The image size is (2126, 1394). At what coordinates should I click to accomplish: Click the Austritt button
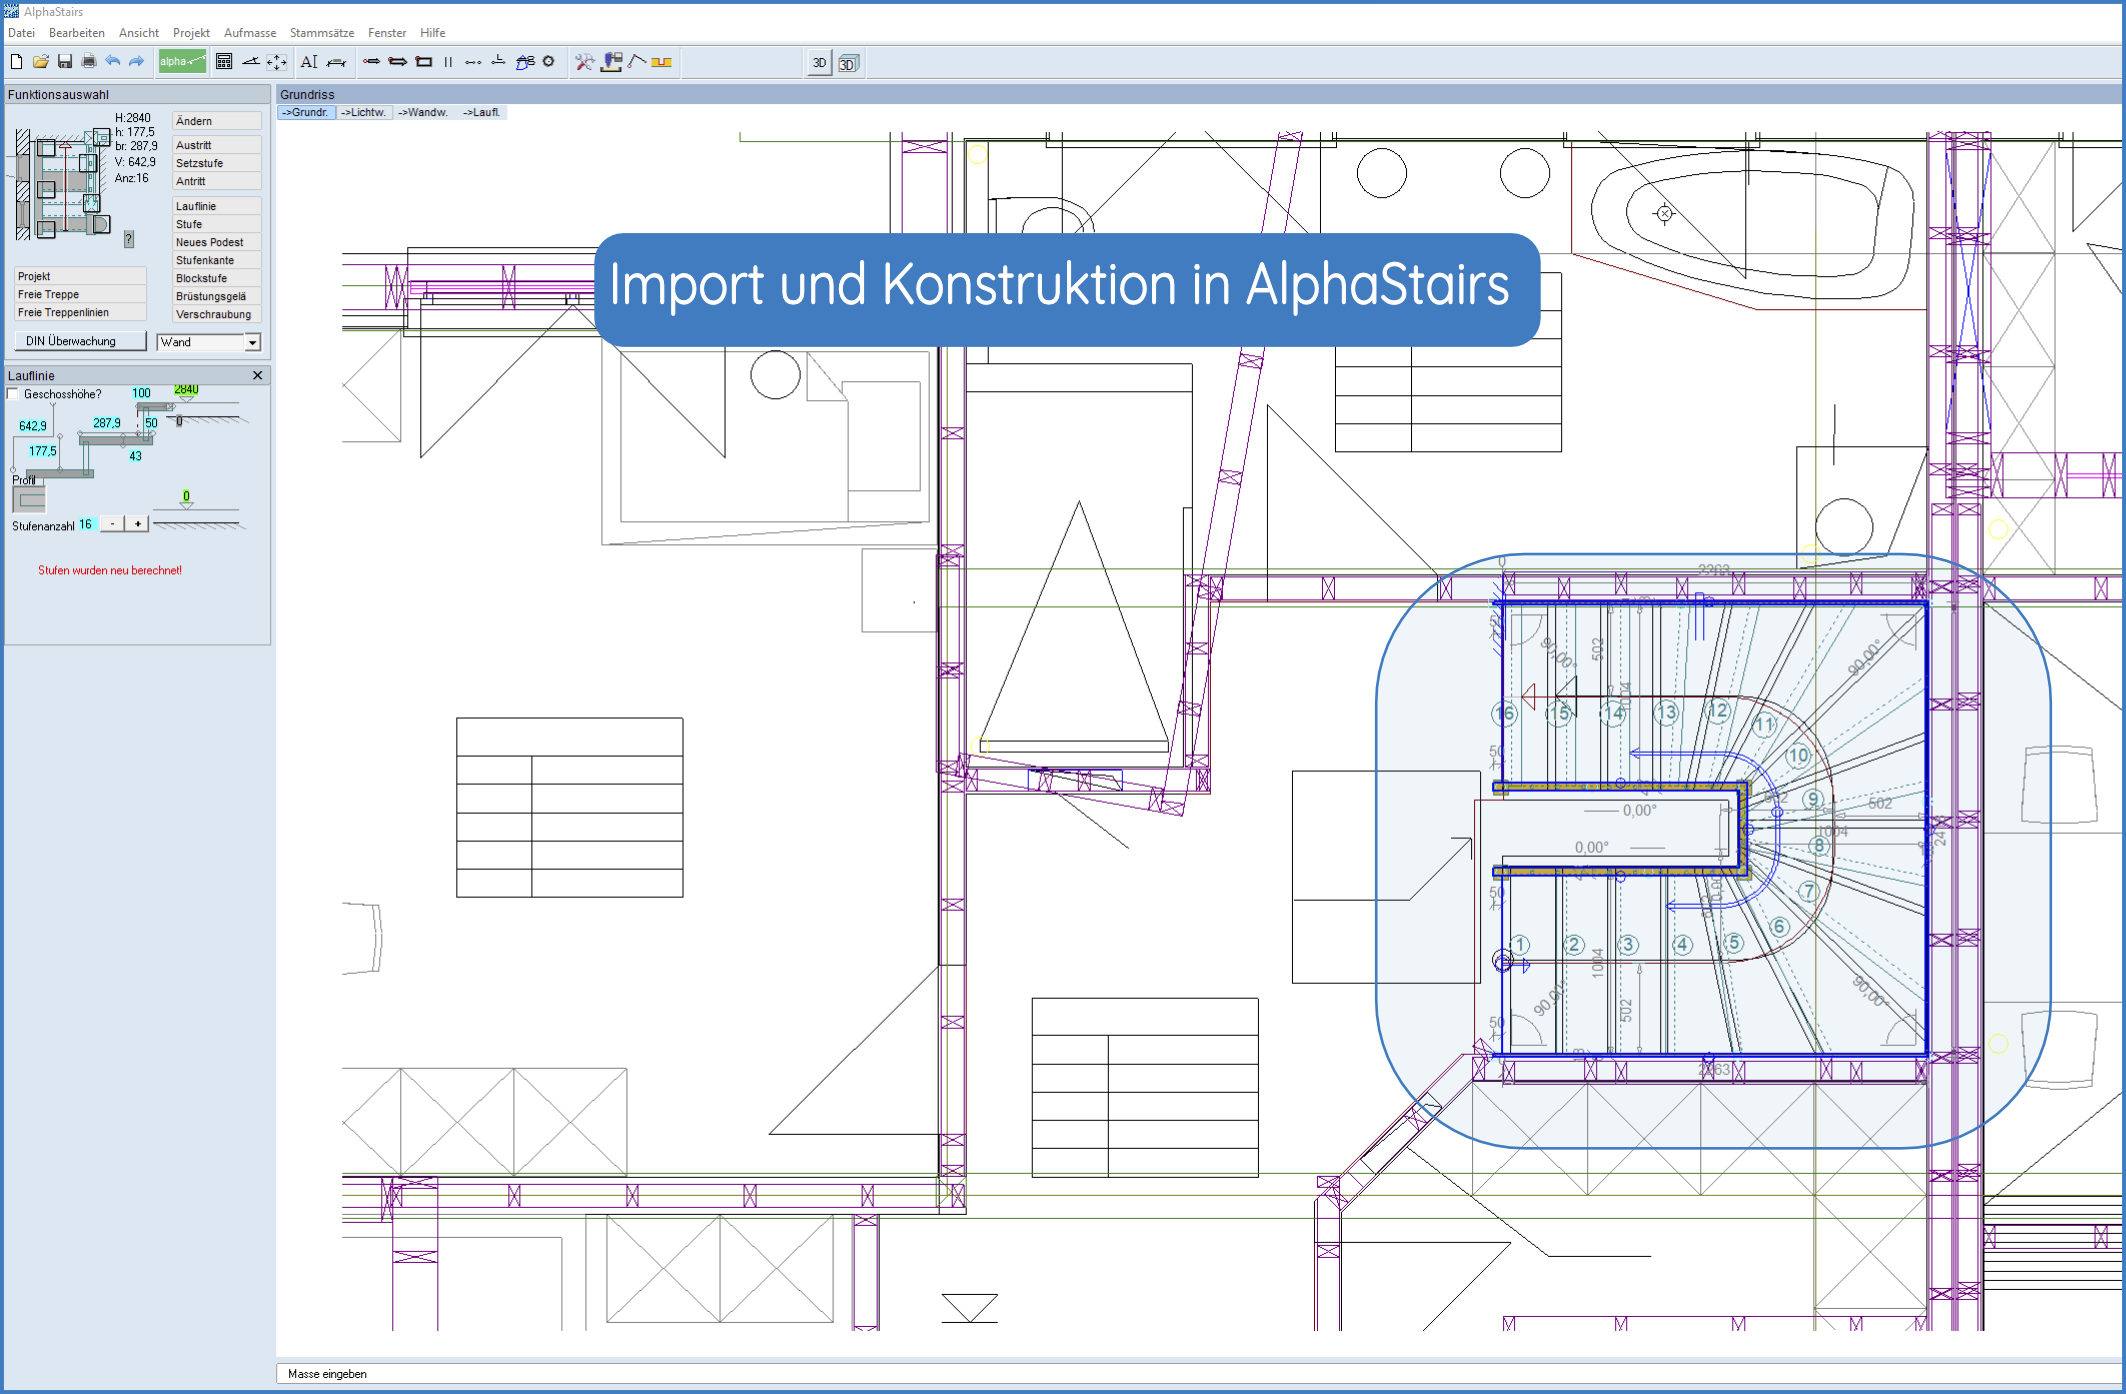tap(217, 145)
